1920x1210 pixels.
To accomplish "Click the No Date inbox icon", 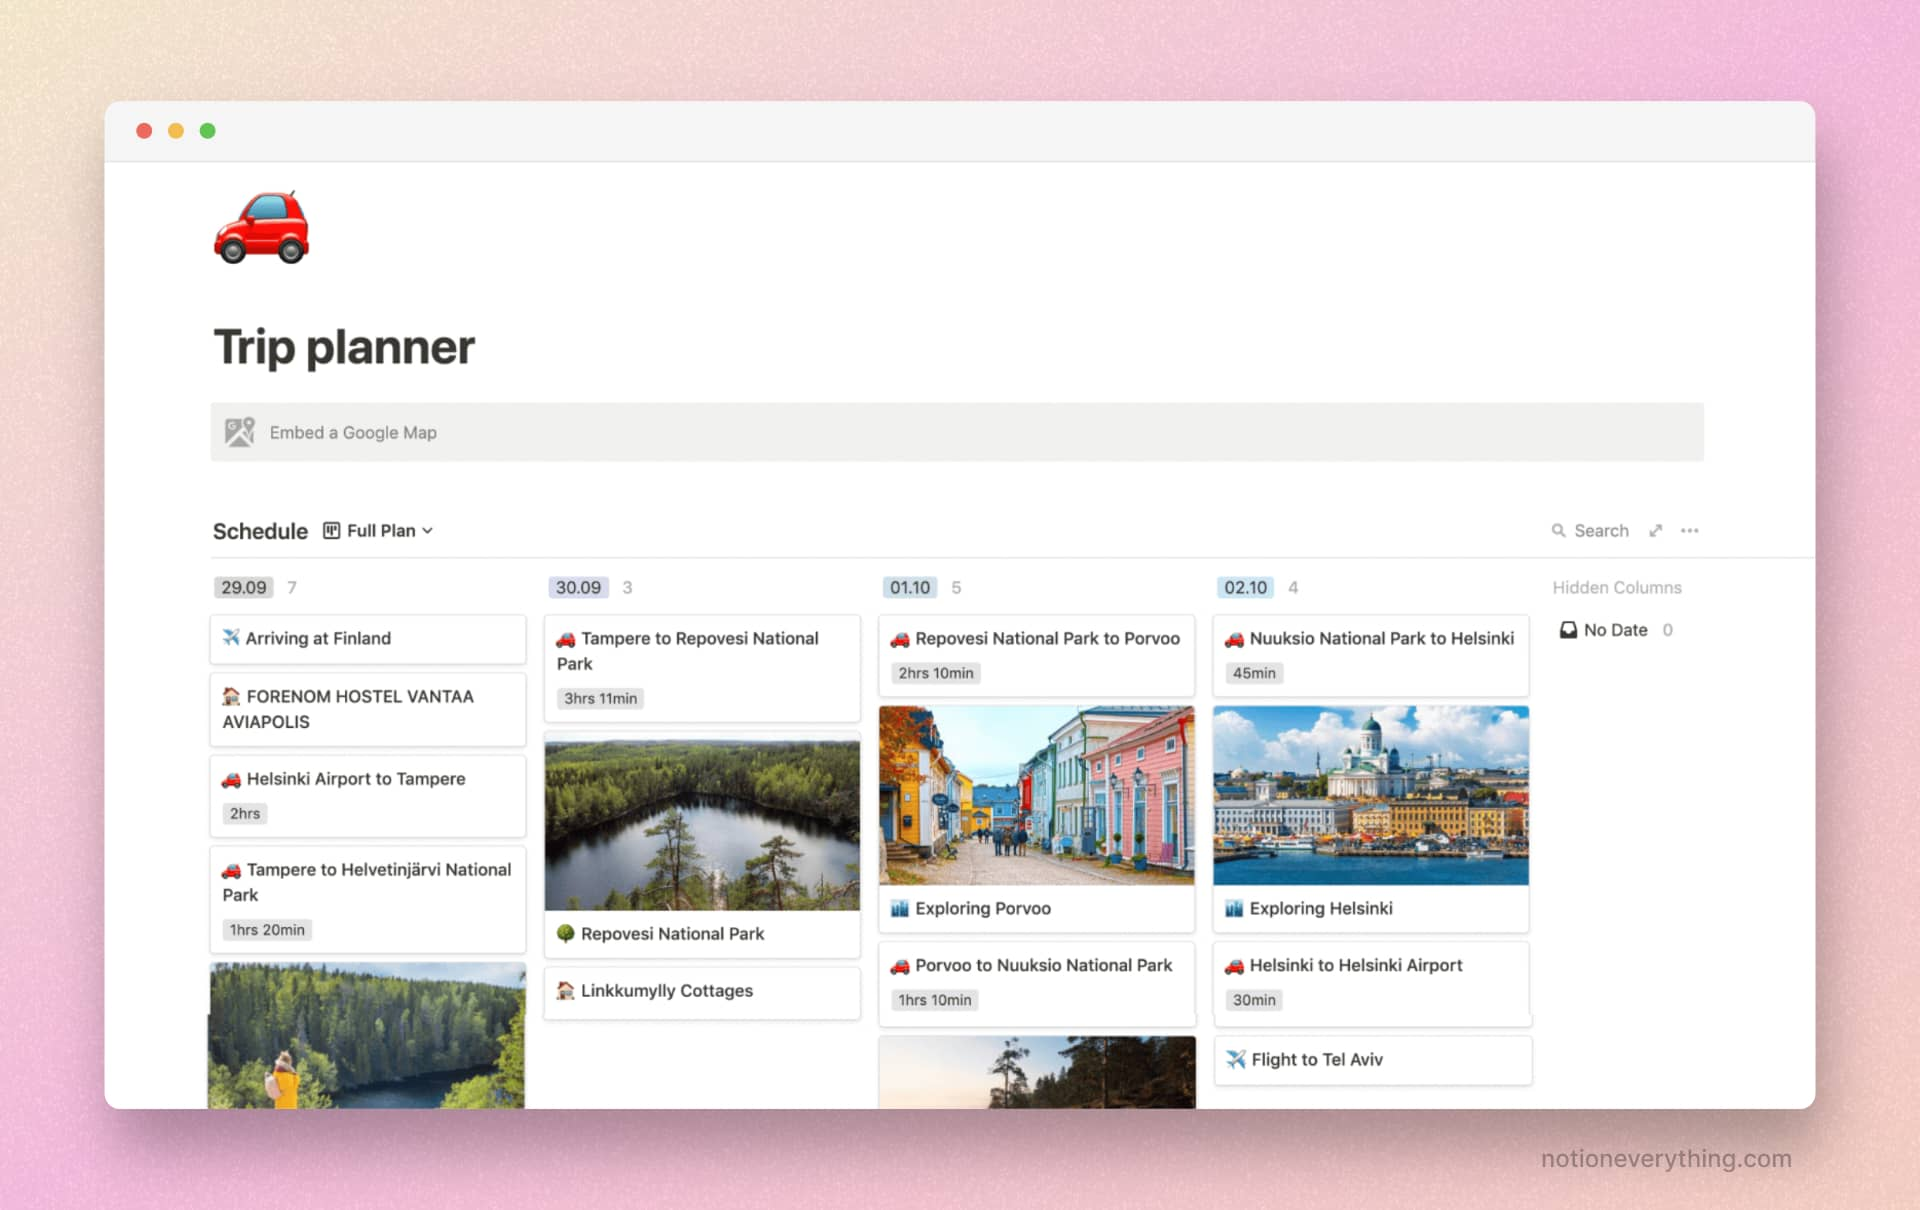I will click(1568, 630).
